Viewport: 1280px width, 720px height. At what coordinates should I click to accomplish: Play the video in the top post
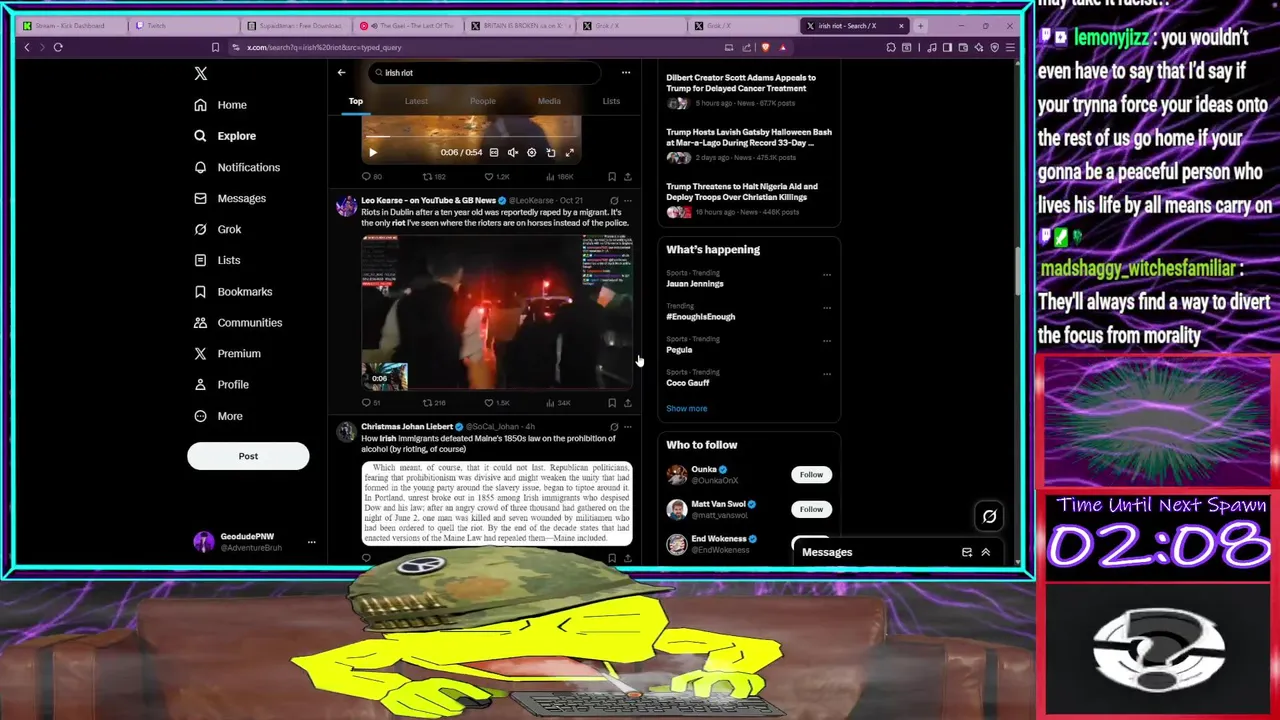[373, 152]
